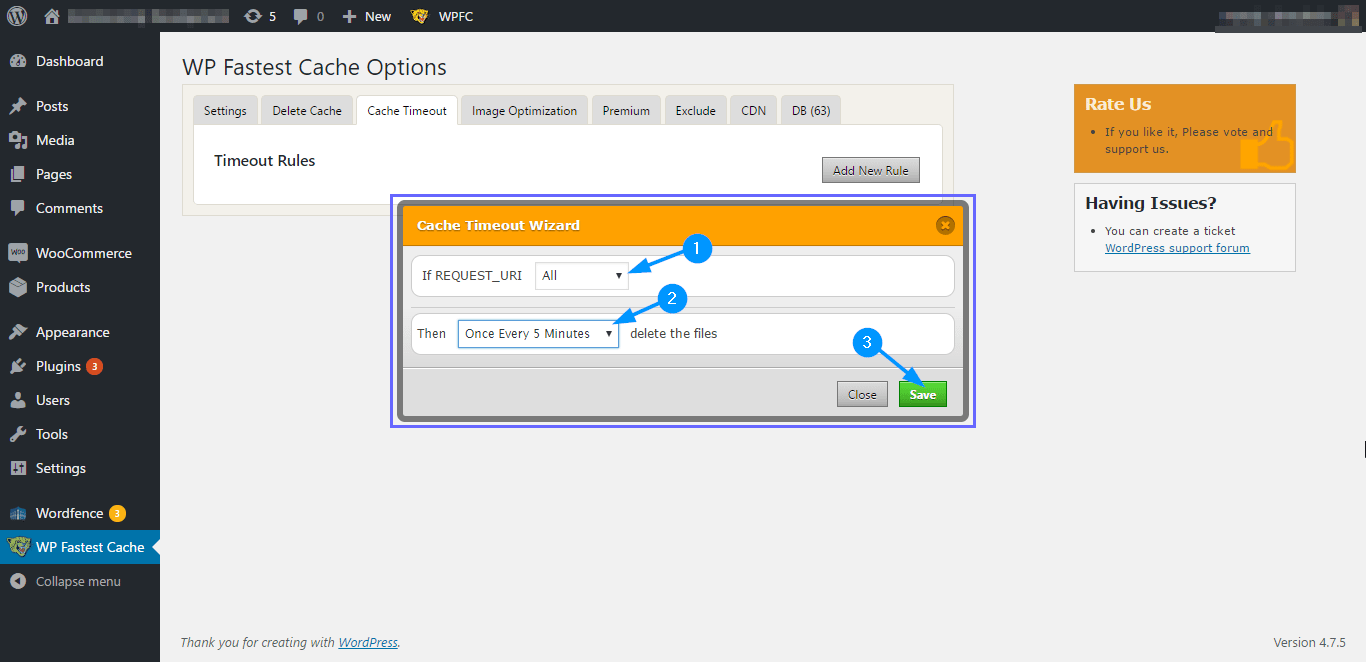Open the Exclude tab
1366x662 pixels.
(x=695, y=111)
